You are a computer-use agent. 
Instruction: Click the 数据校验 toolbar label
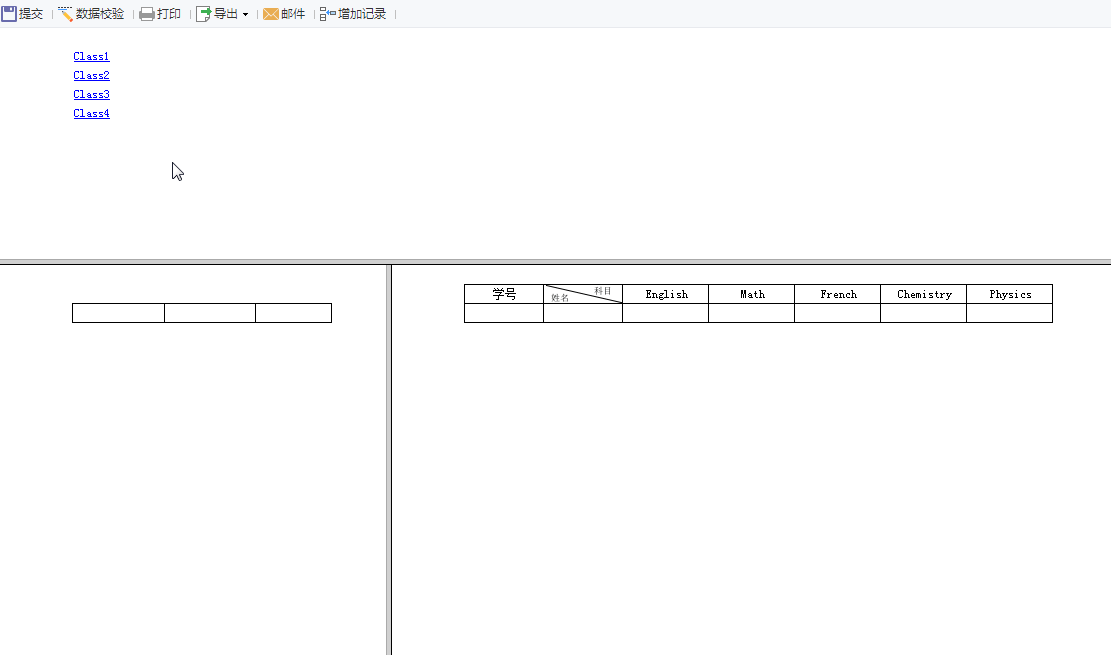coord(100,14)
